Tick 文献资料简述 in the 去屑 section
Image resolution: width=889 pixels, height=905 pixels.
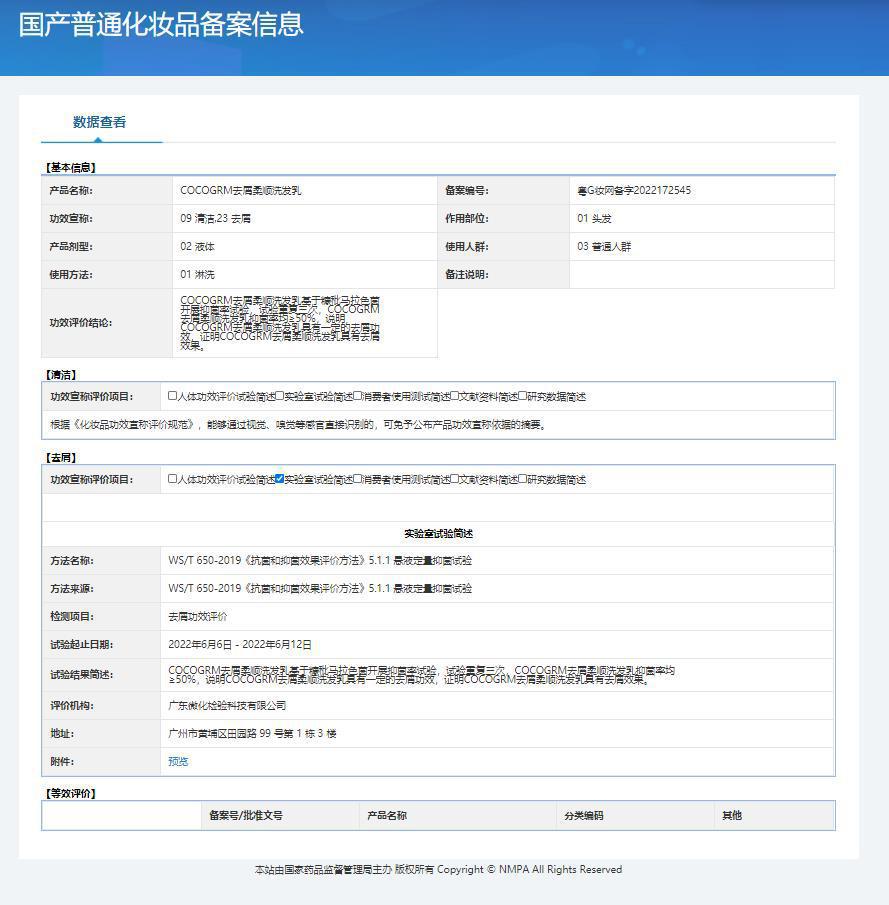[x=454, y=479]
